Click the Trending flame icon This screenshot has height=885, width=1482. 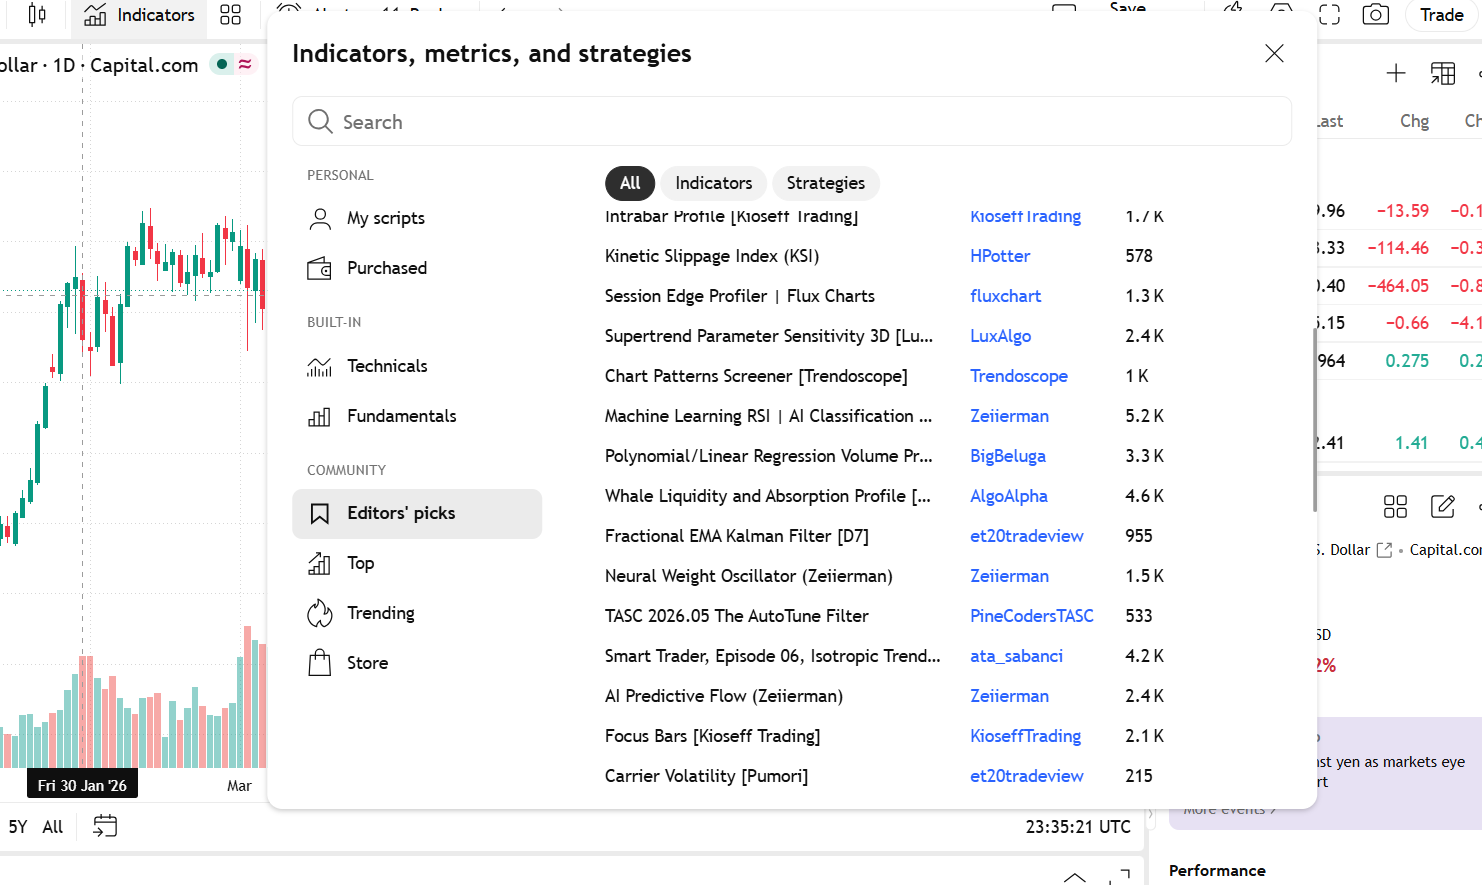(x=320, y=613)
